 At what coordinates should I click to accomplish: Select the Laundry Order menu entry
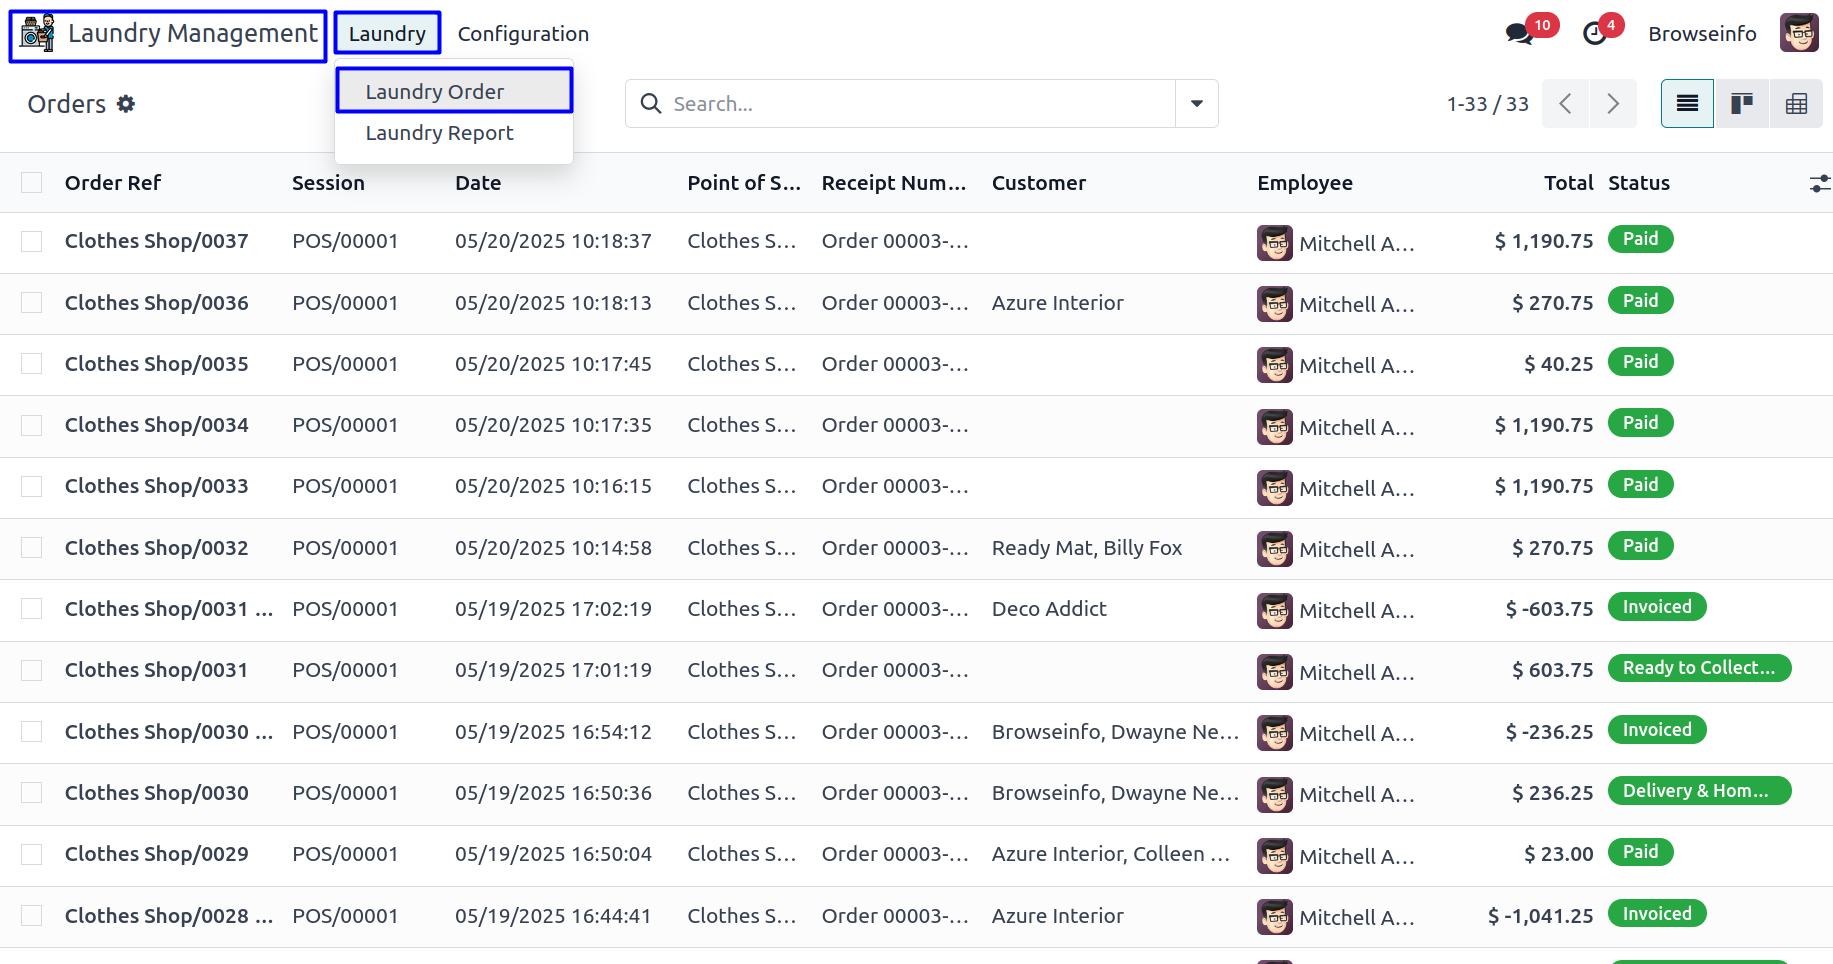[435, 92]
